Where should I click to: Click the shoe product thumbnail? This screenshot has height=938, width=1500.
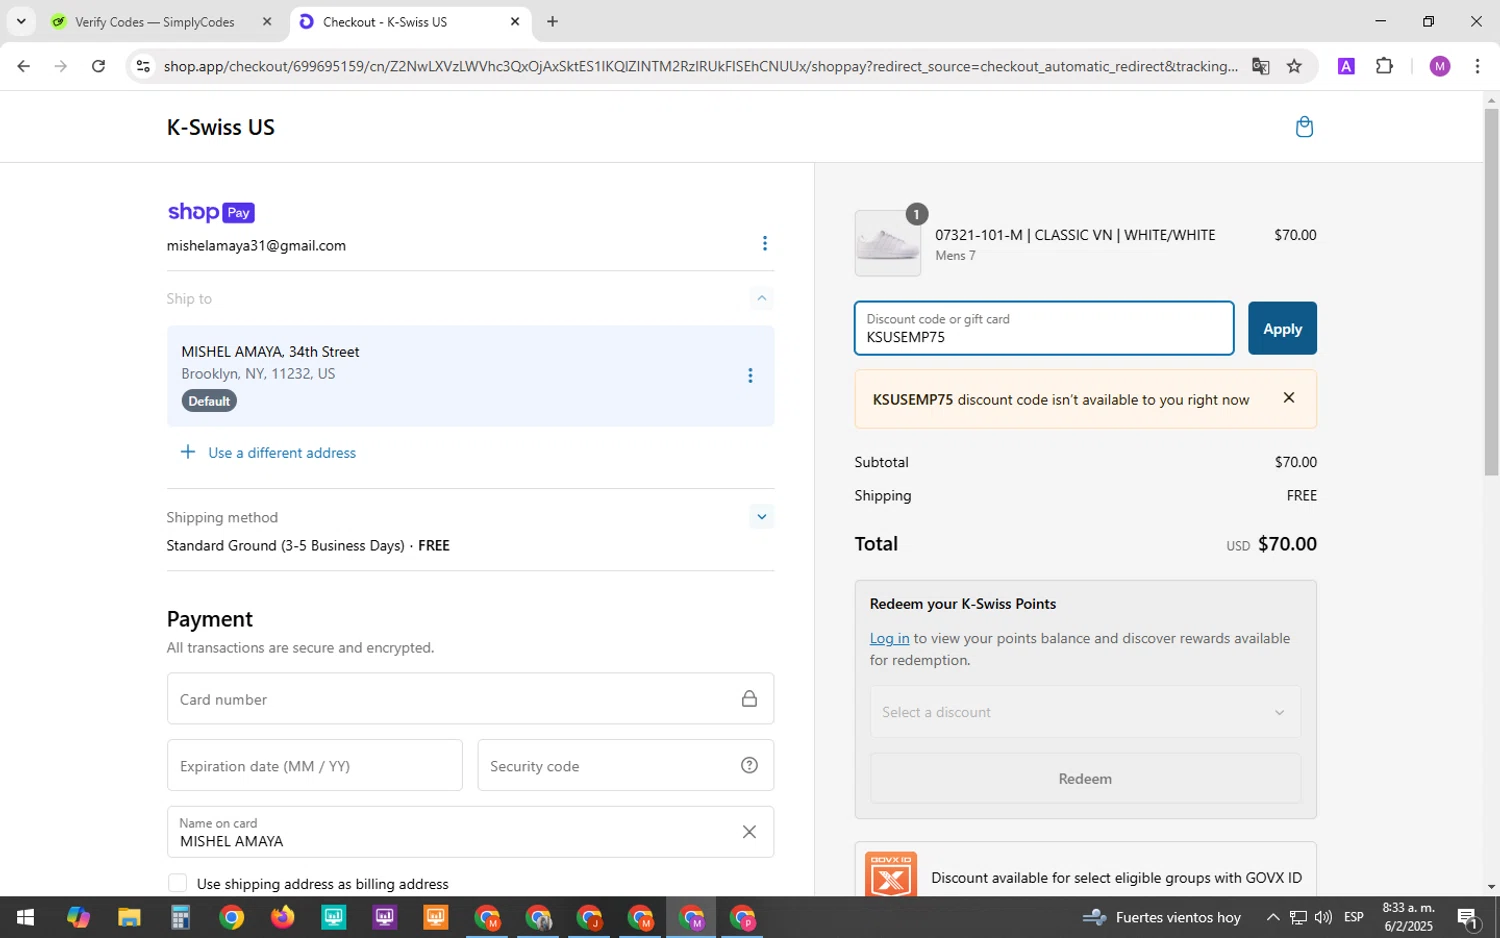(888, 243)
